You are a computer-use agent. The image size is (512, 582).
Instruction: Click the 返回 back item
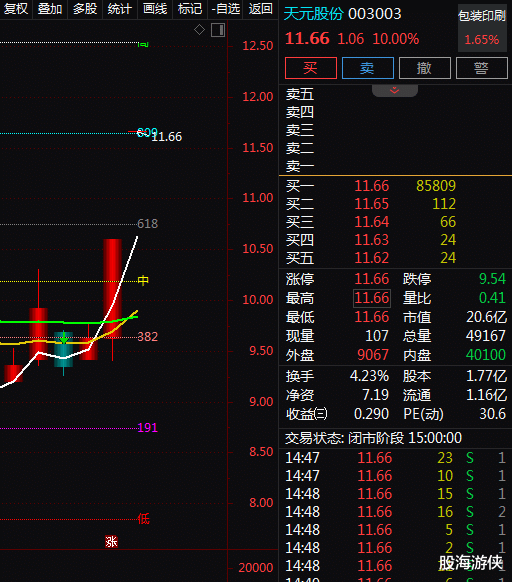tap(261, 9)
